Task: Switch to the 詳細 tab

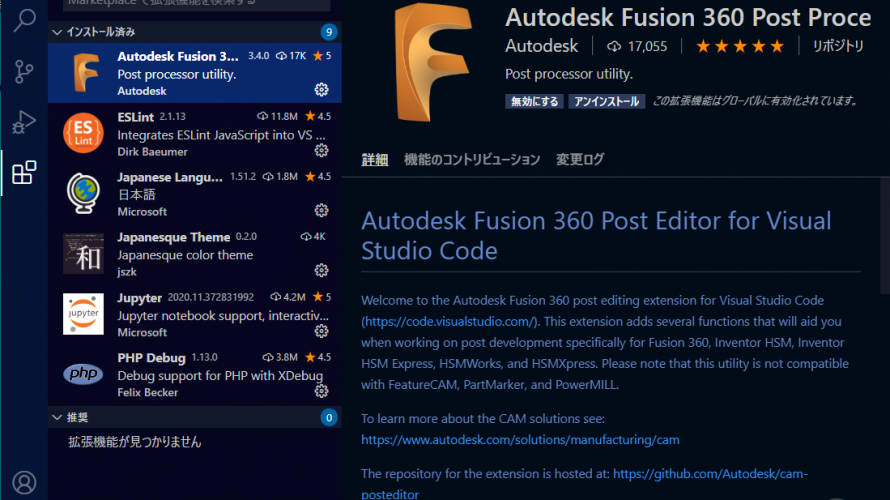Action: pyautogui.click(x=375, y=160)
